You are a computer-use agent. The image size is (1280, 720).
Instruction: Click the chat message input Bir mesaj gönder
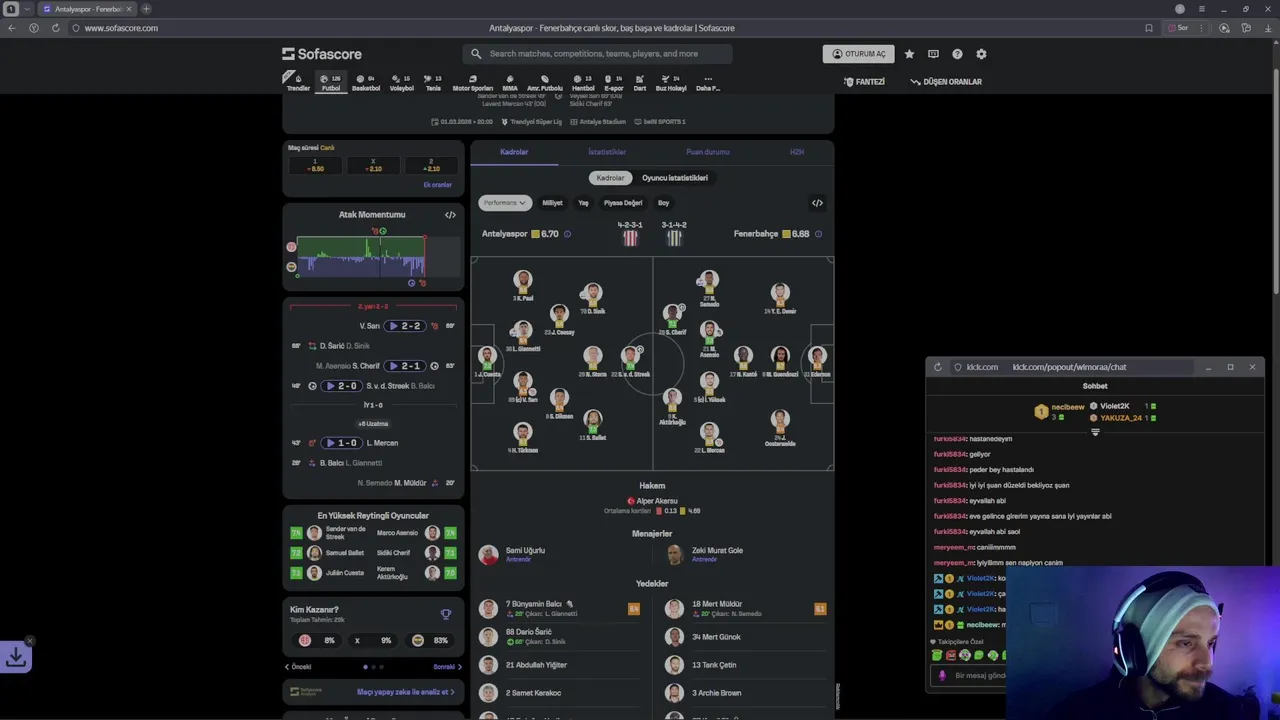(980, 675)
